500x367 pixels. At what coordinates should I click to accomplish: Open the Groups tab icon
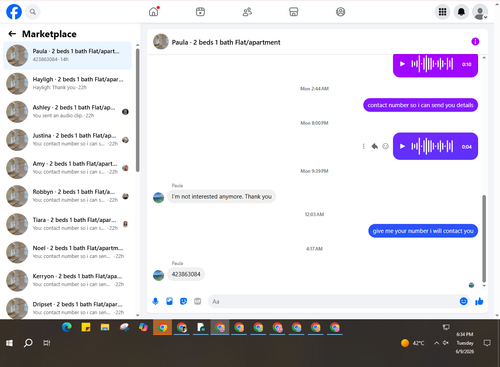coord(340,12)
